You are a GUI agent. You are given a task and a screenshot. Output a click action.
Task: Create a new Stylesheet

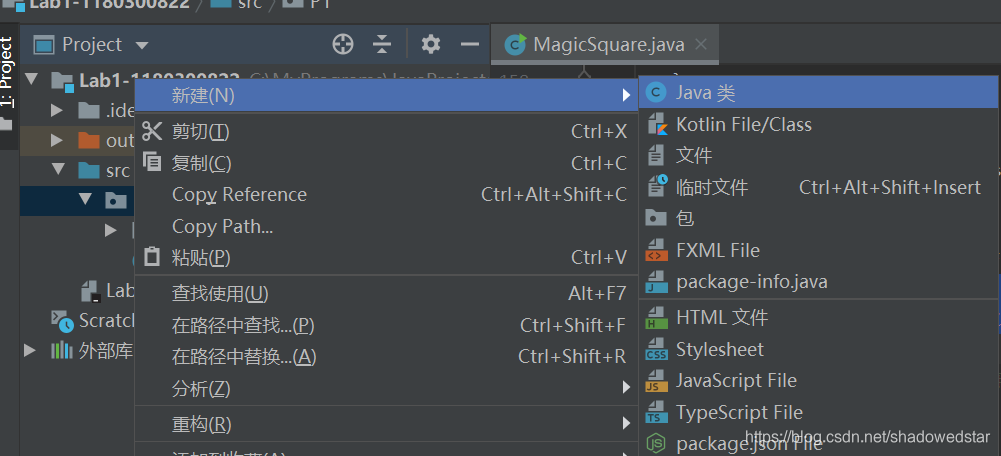[x=819, y=349]
